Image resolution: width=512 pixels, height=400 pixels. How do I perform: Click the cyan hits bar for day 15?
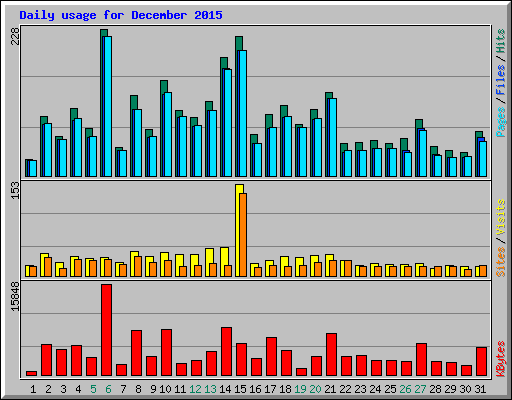click(243, 113)
